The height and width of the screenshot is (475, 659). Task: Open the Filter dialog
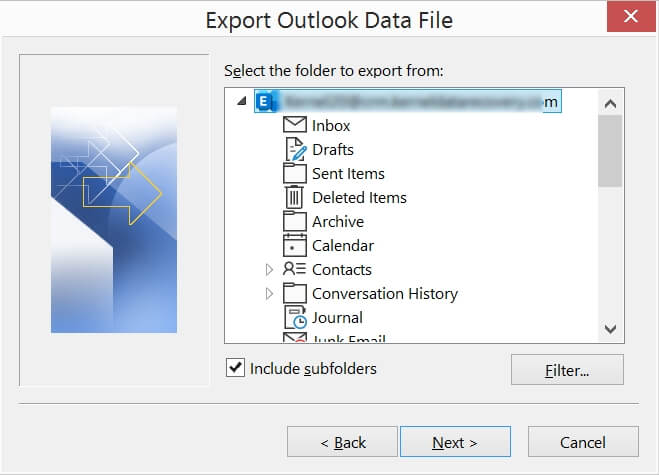tap(567, 370)
